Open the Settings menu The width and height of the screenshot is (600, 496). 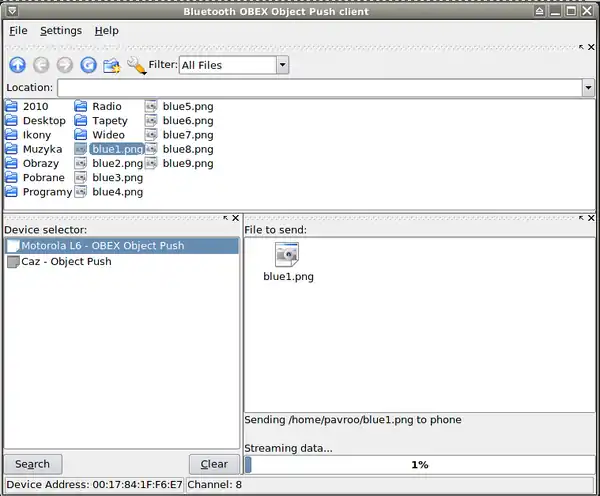(61, 31)
